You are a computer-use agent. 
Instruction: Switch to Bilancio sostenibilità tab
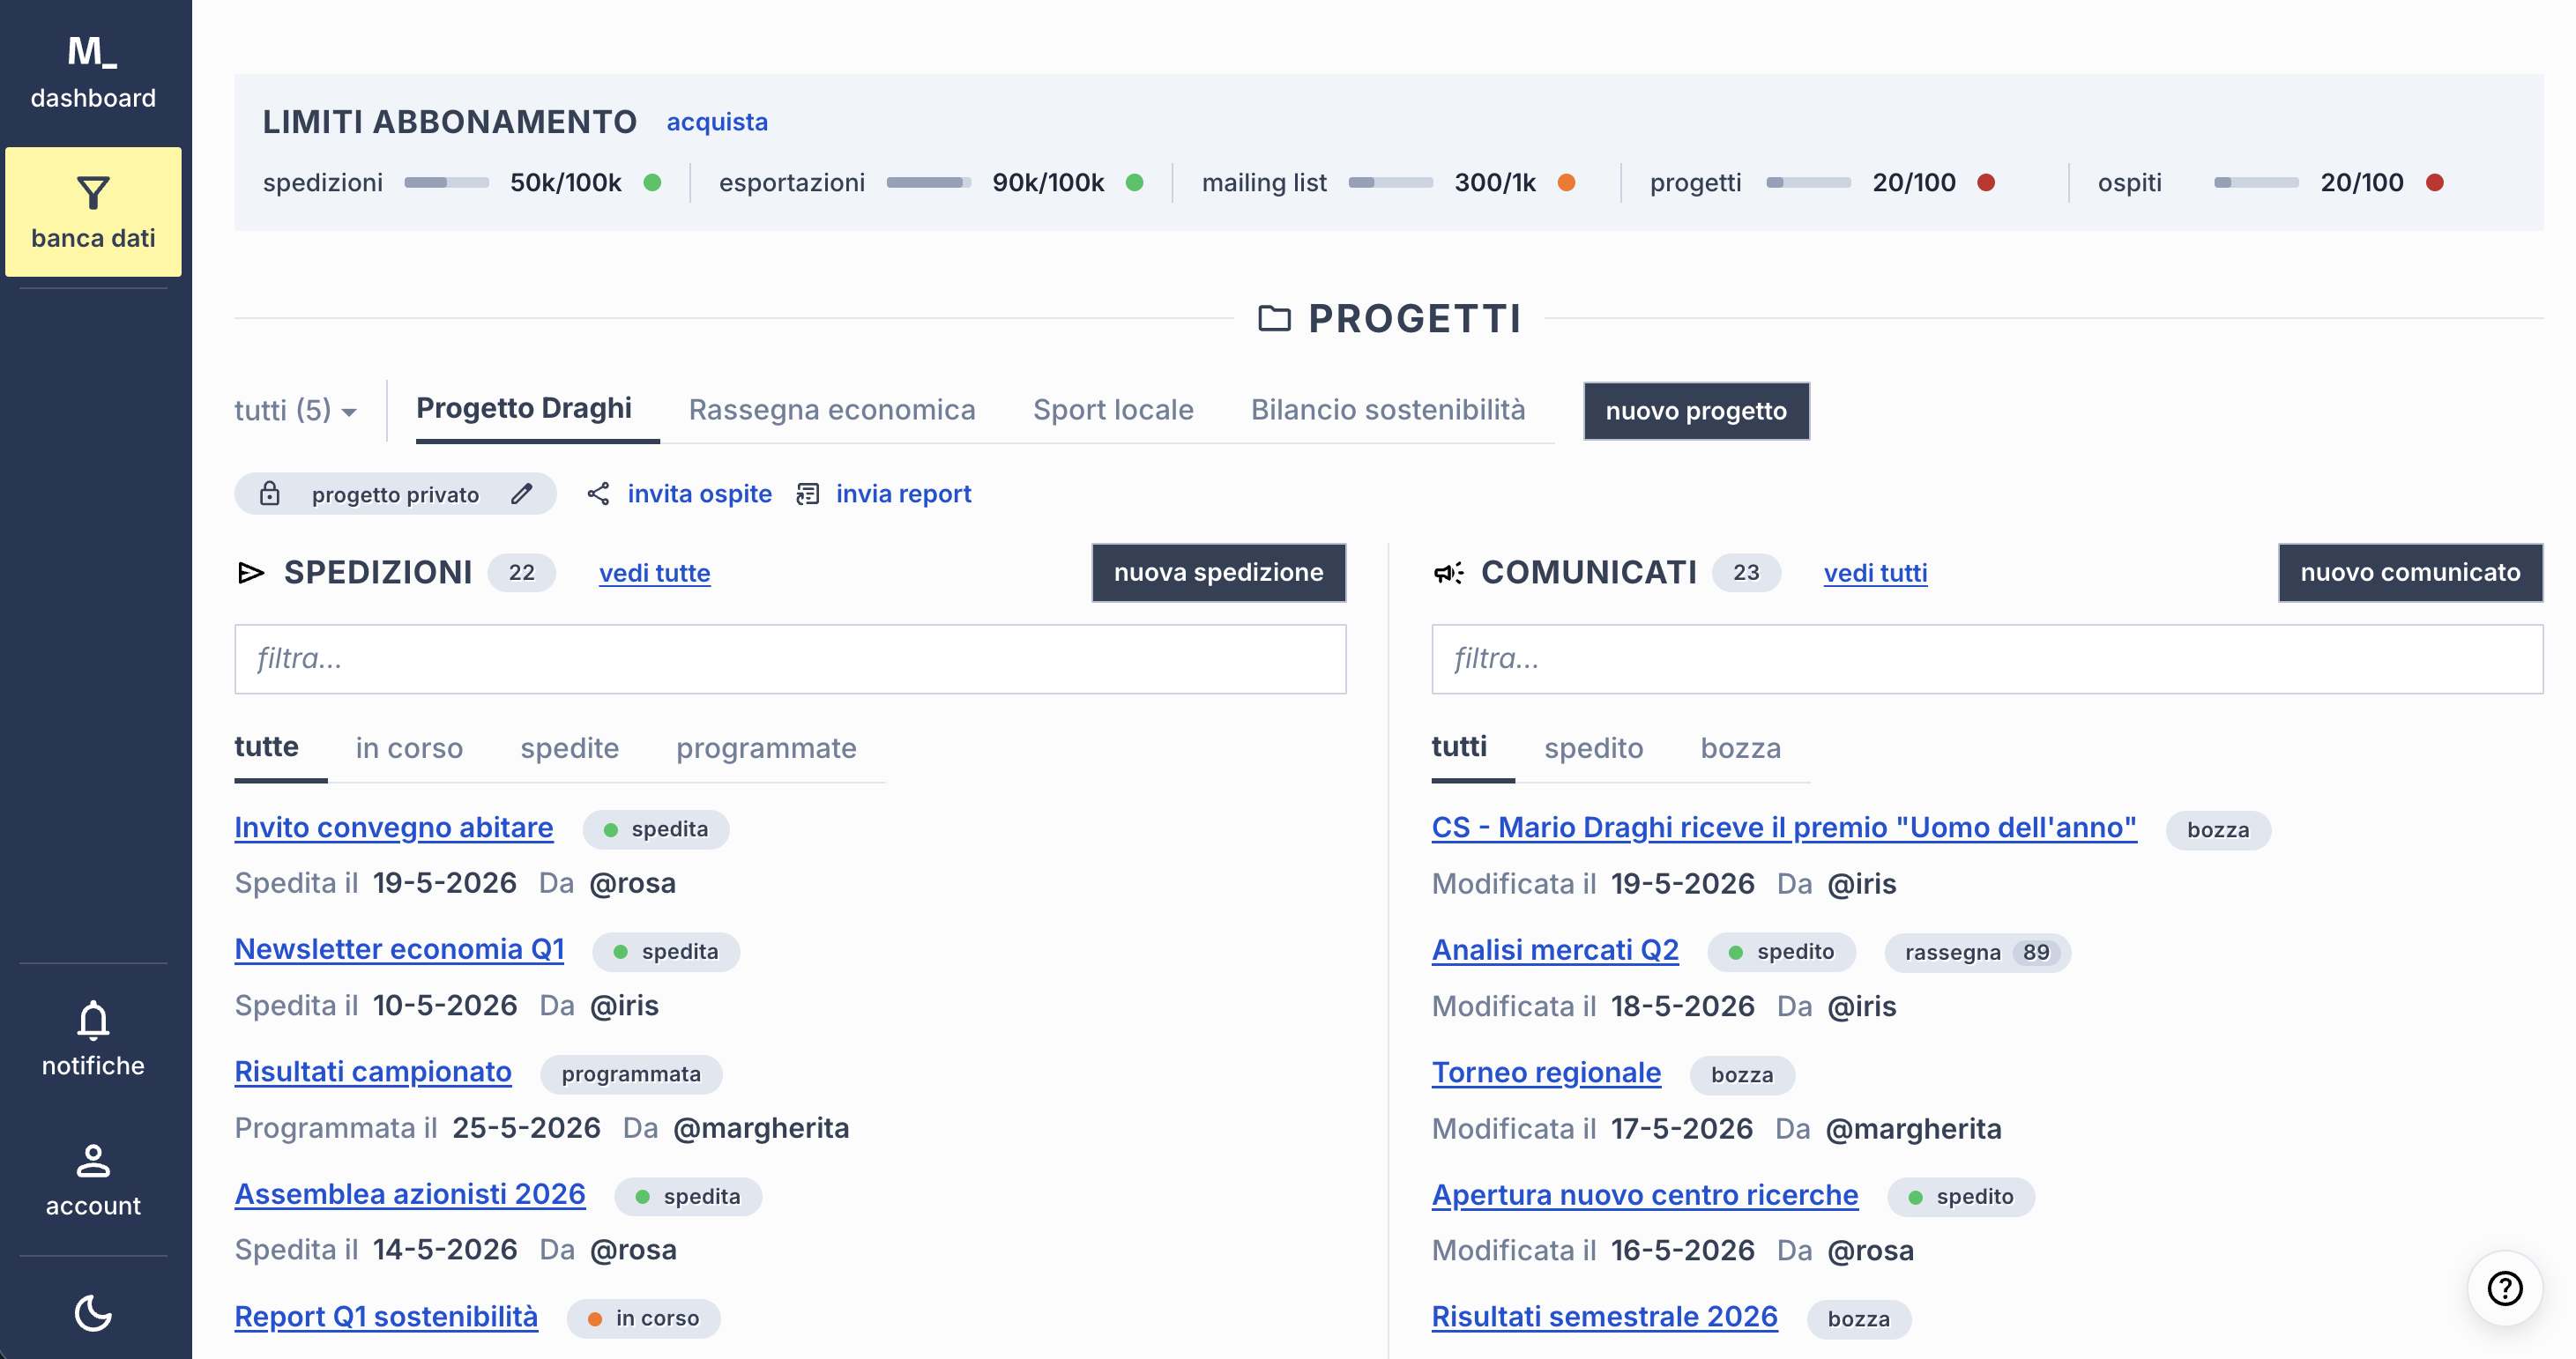[1388, 410]
